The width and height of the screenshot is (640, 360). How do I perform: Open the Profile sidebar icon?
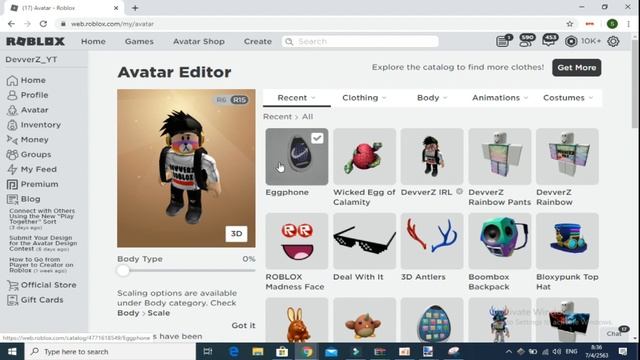point(12,95)
